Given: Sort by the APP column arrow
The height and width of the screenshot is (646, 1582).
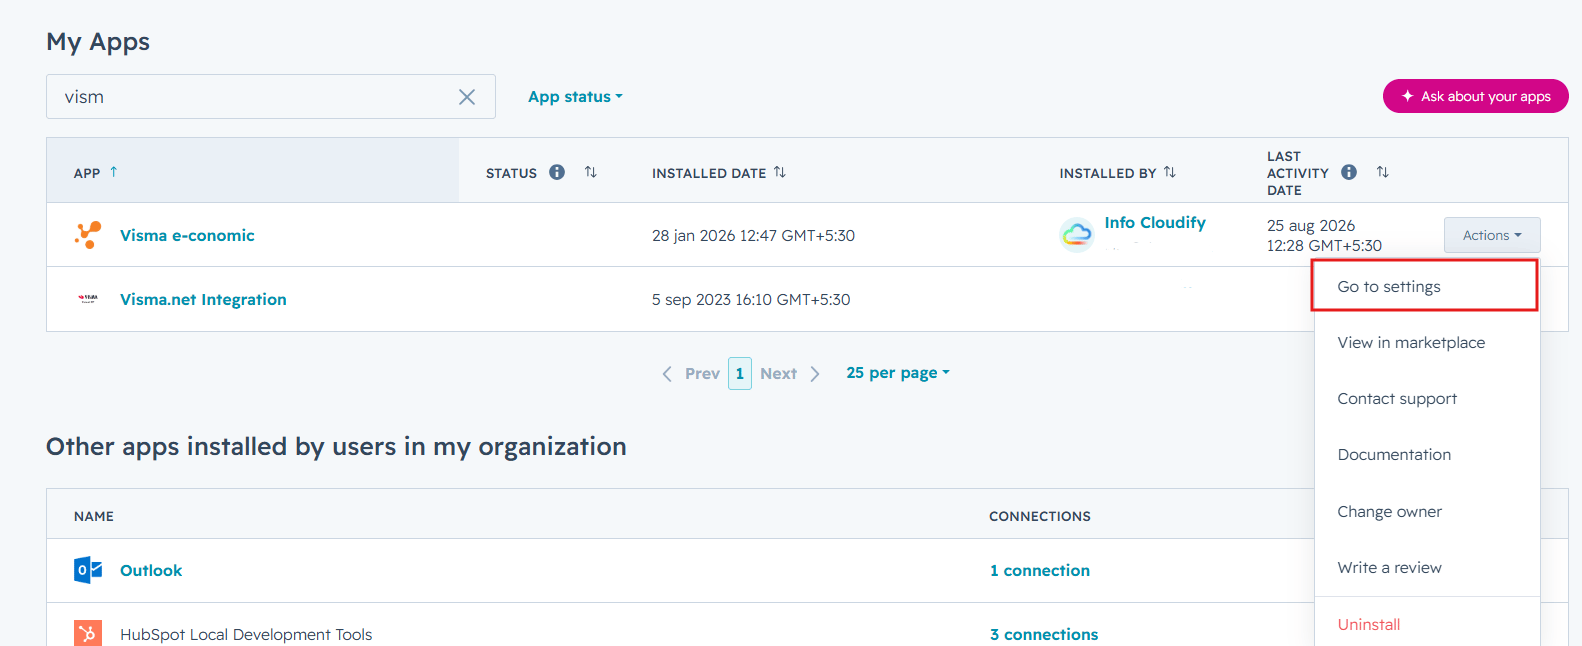Looking at the screenshot, I should click(x=114, y=172).
